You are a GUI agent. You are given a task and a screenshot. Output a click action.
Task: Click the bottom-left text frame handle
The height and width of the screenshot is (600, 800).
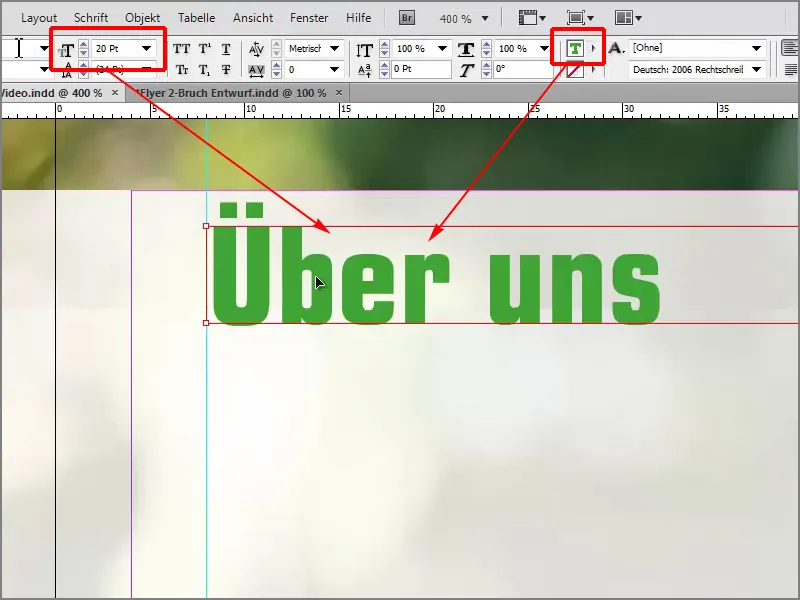click(206, 323)
